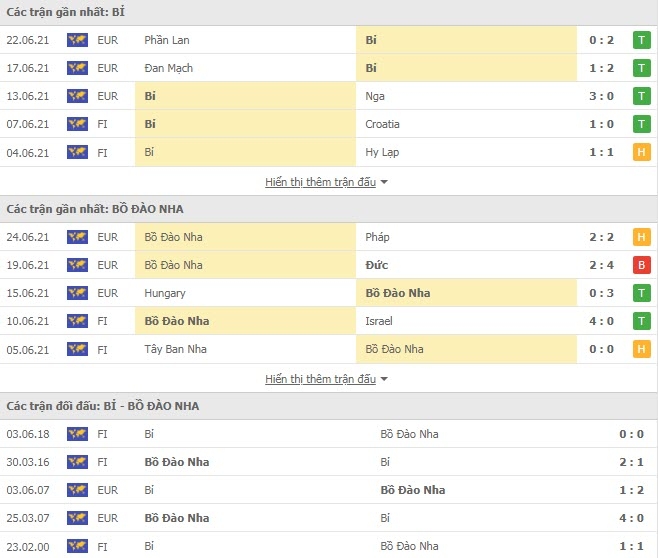Click the green T badge for Phần Lan match
Image resolution: width=658 pixels, height=558 pixels.
coord(642,40)
